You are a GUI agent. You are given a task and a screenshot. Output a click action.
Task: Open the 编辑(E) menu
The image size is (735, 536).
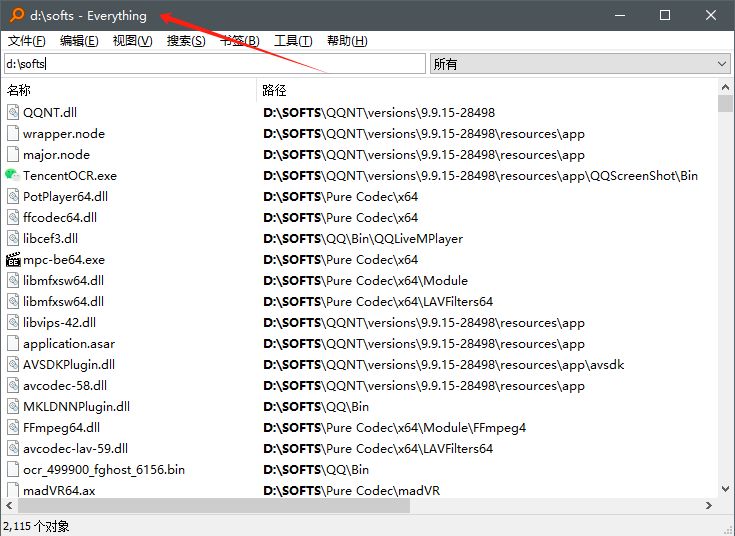(79, 41)
